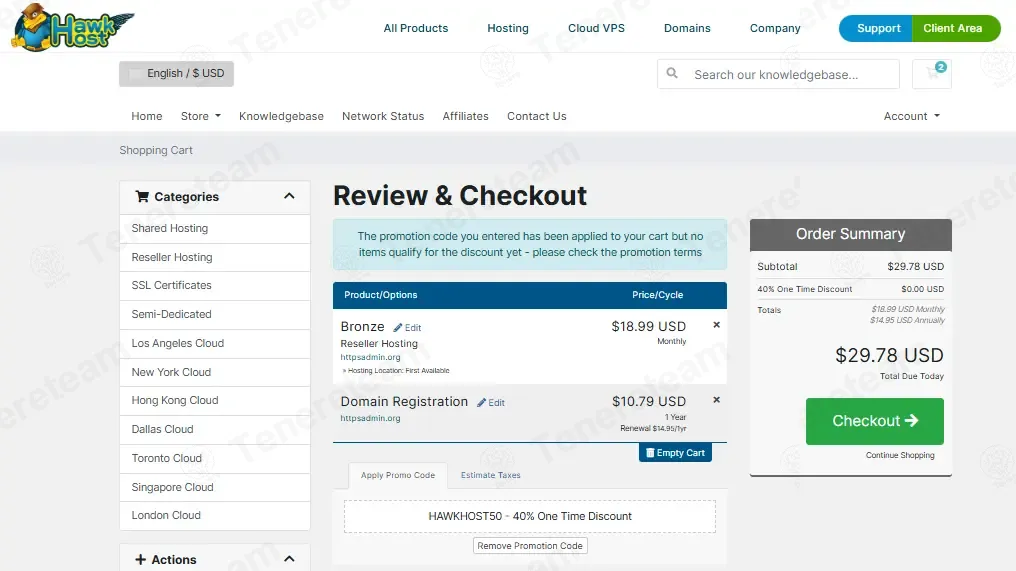Click the Empty Cart button

pyautogui.click(x=675, y=452)
